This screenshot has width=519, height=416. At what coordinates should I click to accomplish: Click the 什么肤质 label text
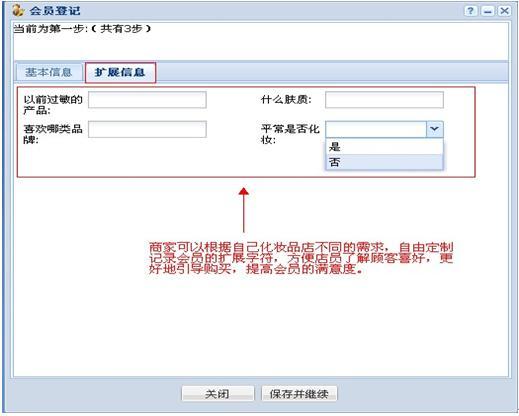[286, 99]
